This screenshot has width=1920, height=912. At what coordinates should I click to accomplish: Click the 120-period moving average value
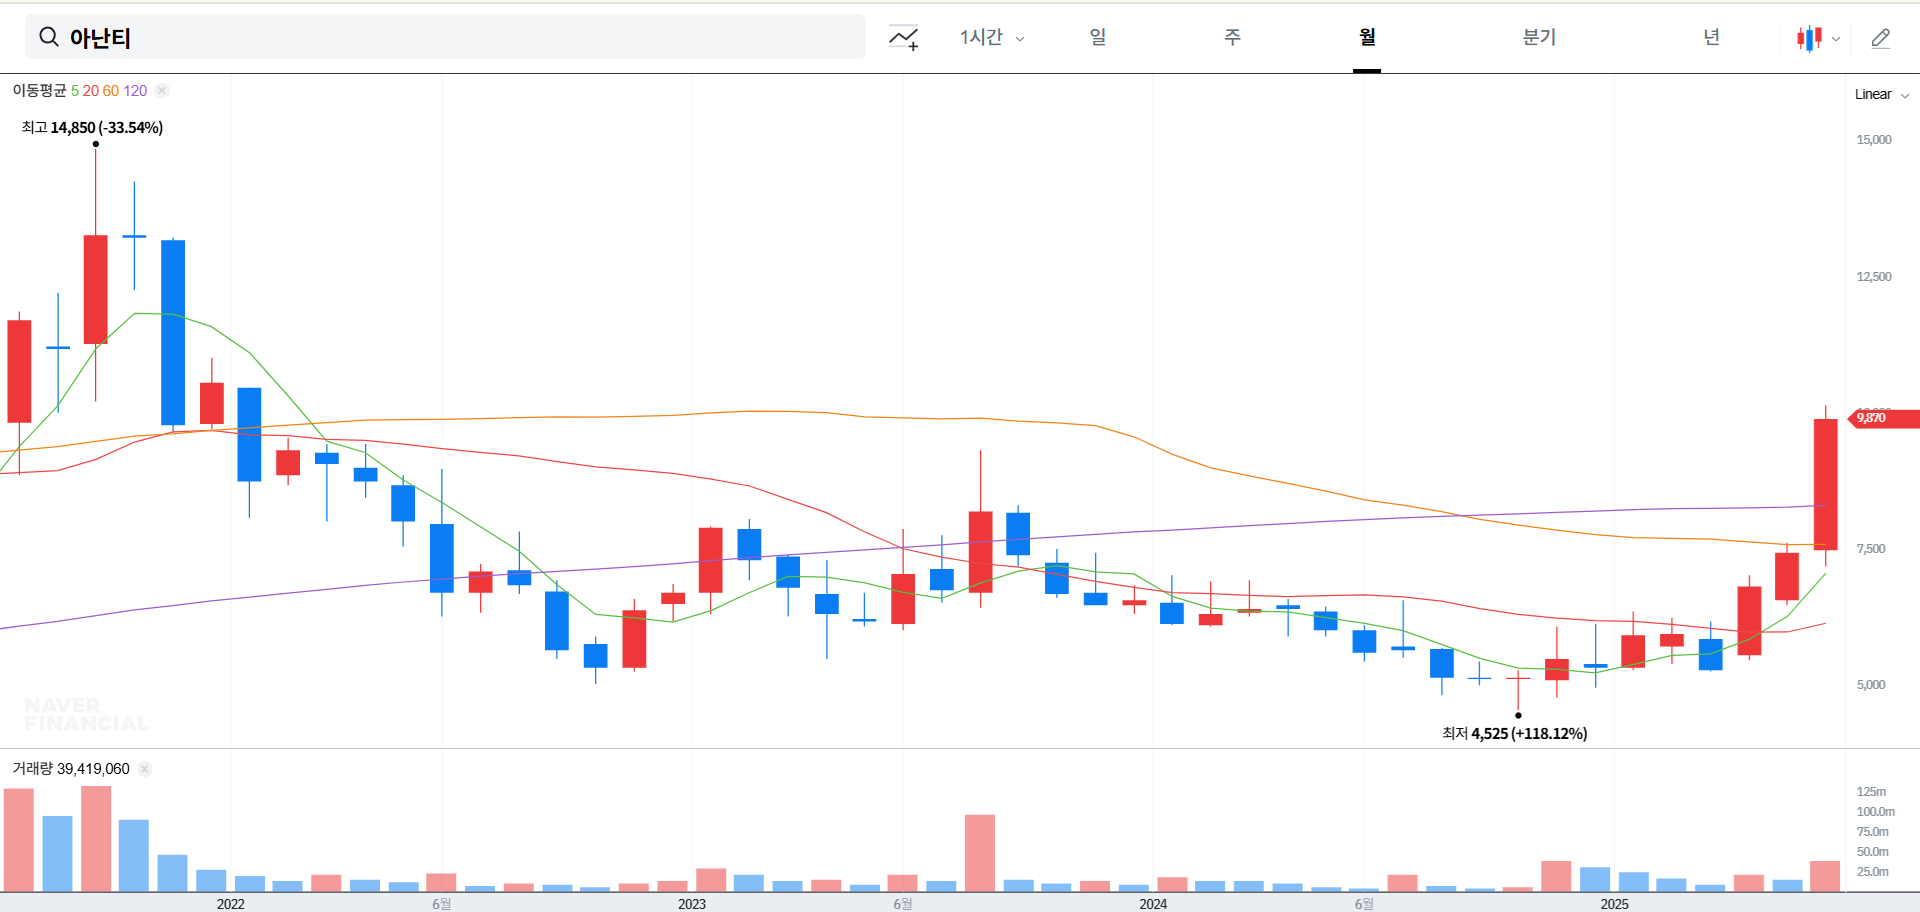click(x=135, y=90)
